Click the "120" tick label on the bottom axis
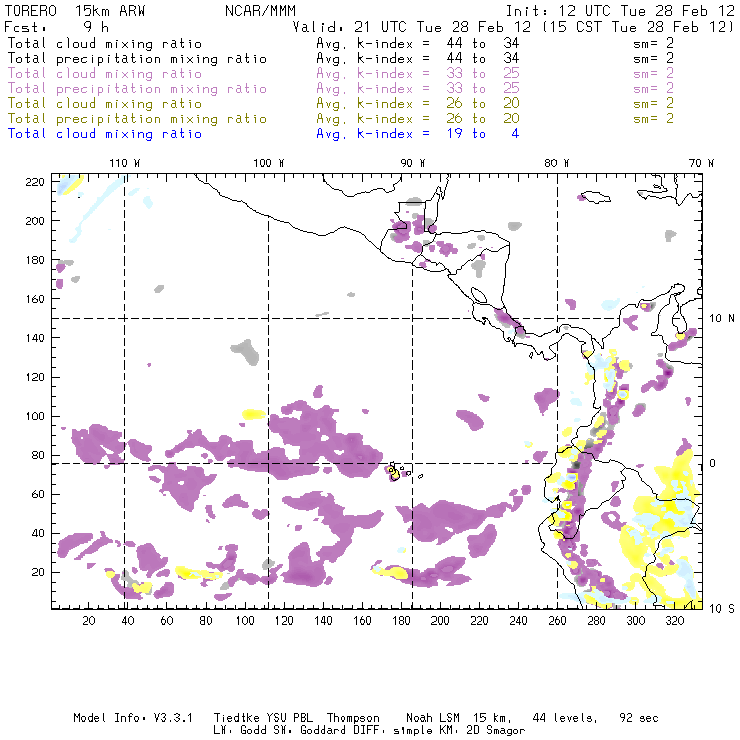Screen dimensions: 740x740 click(284, 621)
